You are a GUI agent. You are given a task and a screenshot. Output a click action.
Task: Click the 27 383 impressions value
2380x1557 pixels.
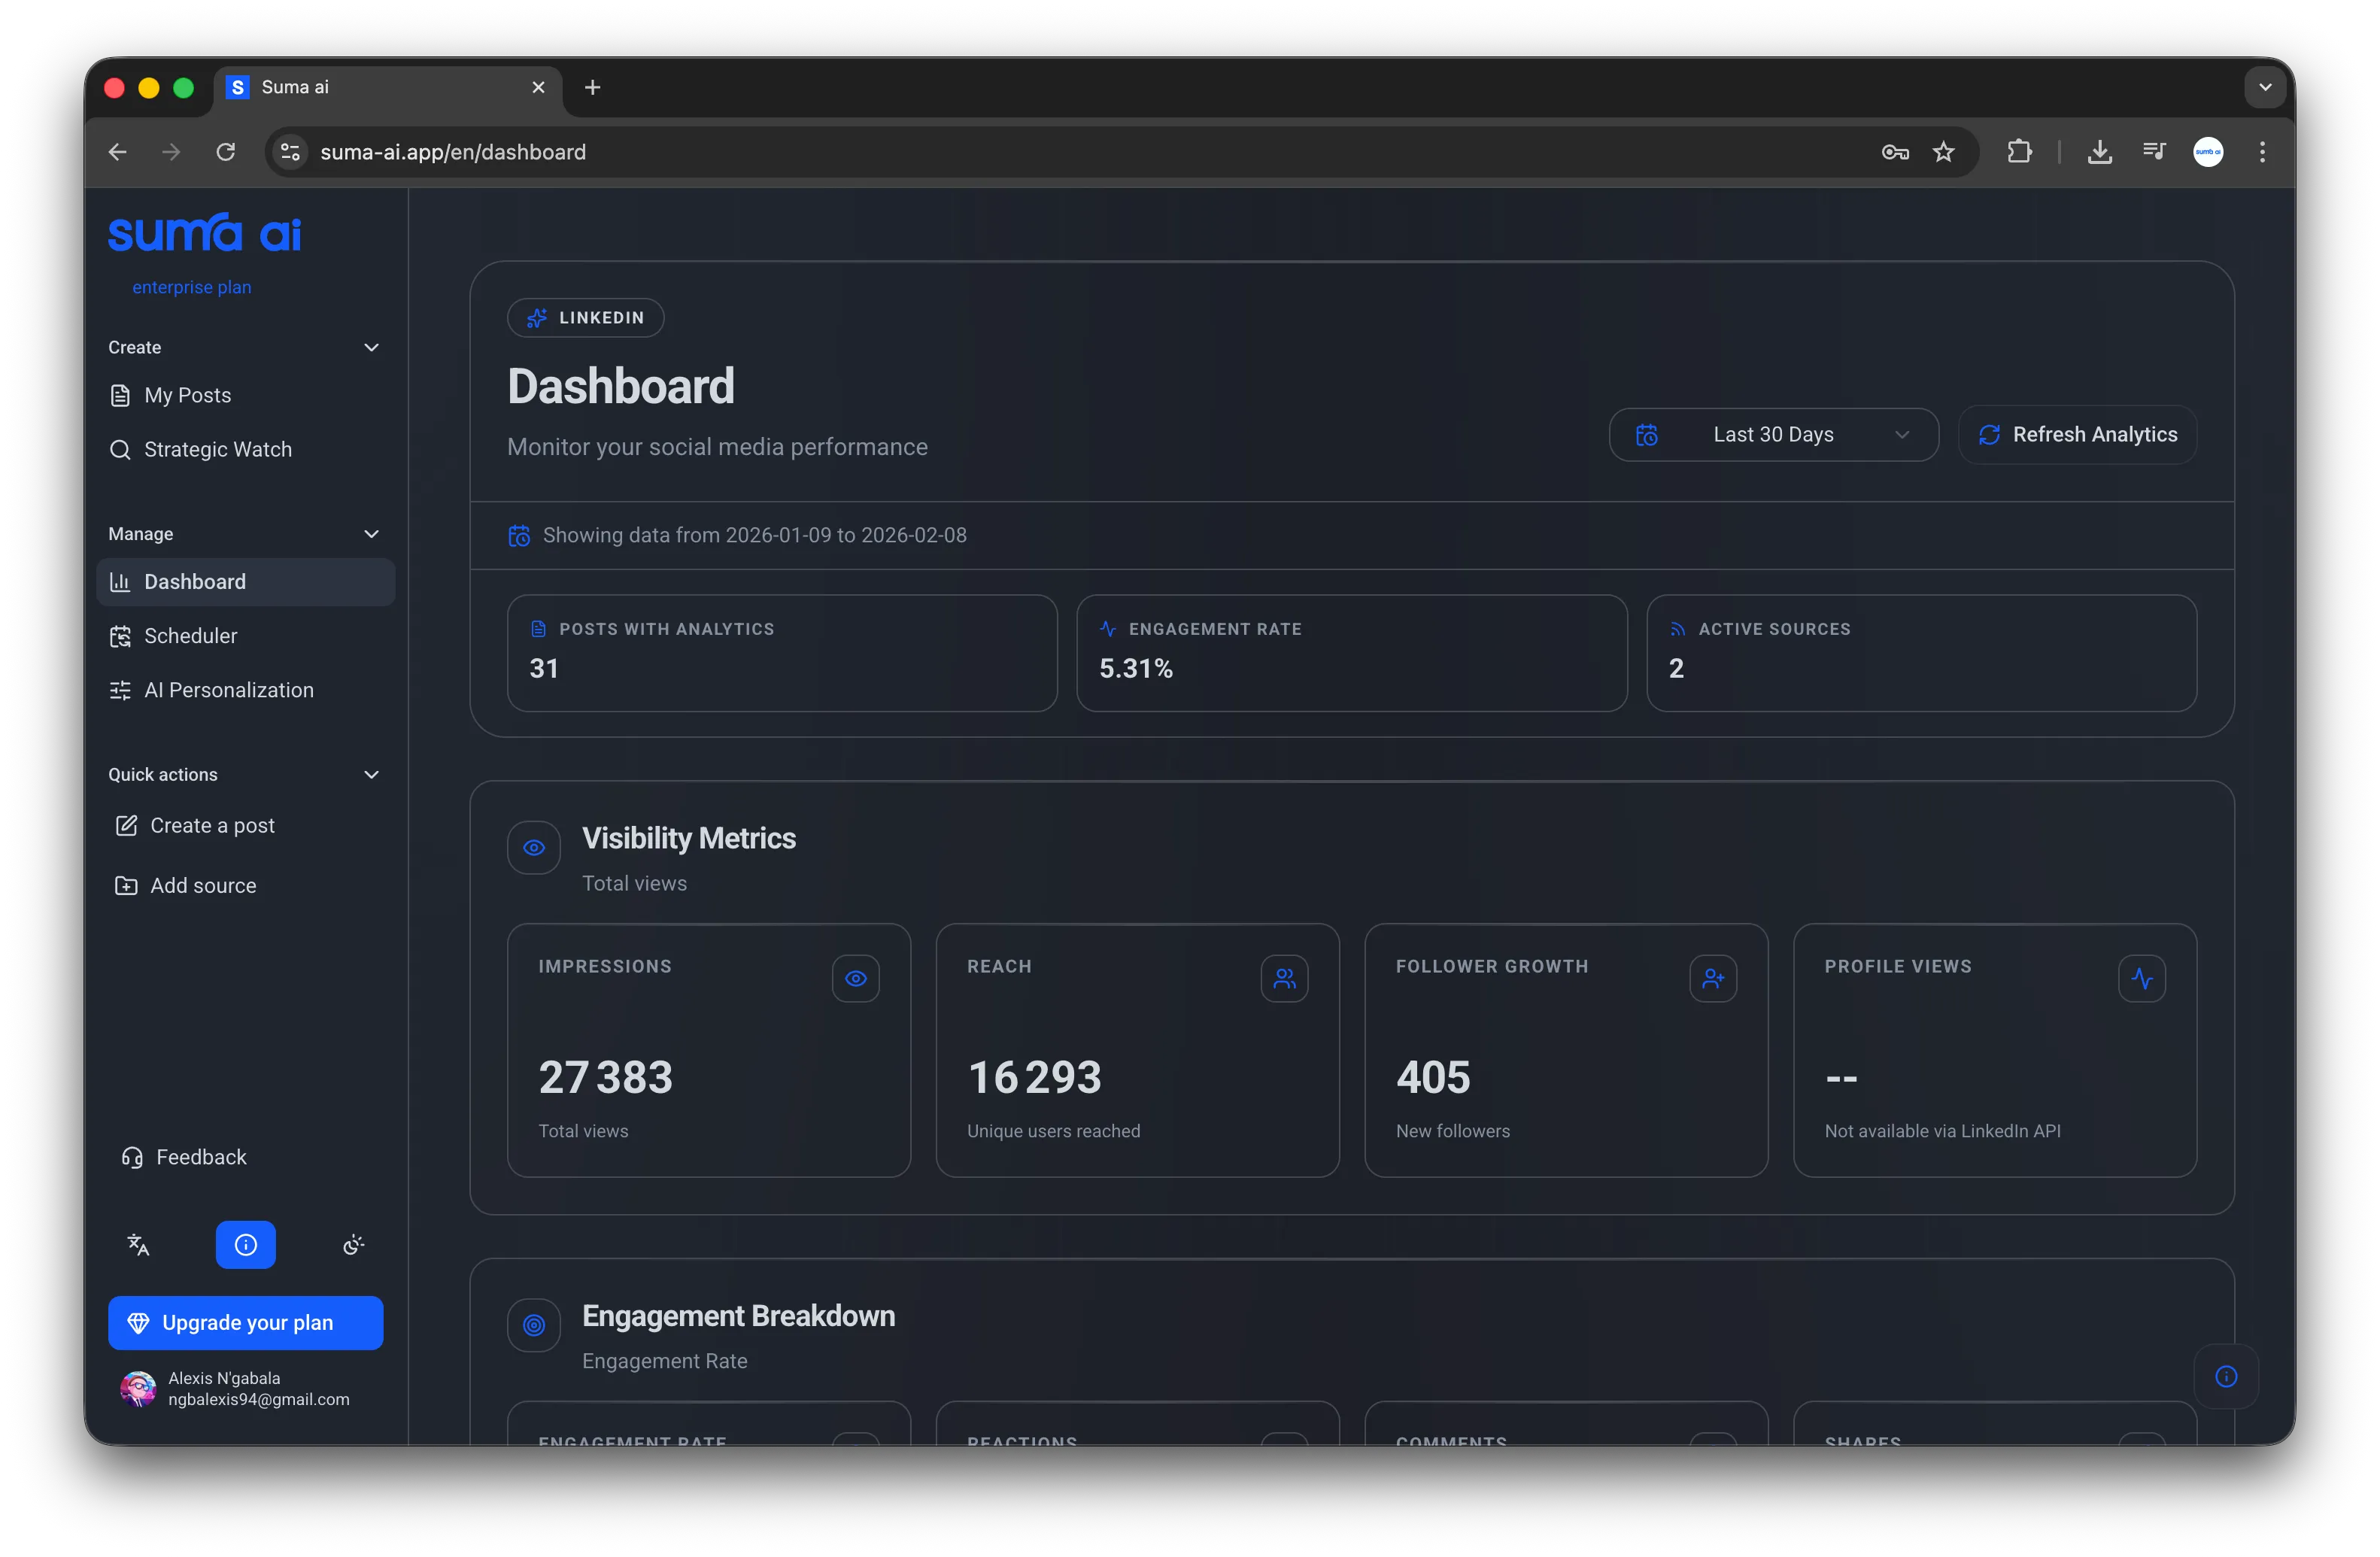coord(605,1078)
